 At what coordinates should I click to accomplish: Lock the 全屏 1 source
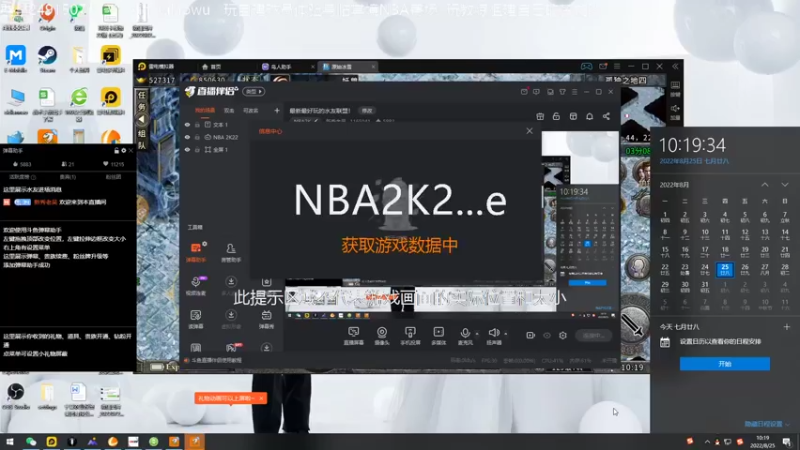pyautogui.click(x=197, y=149)
